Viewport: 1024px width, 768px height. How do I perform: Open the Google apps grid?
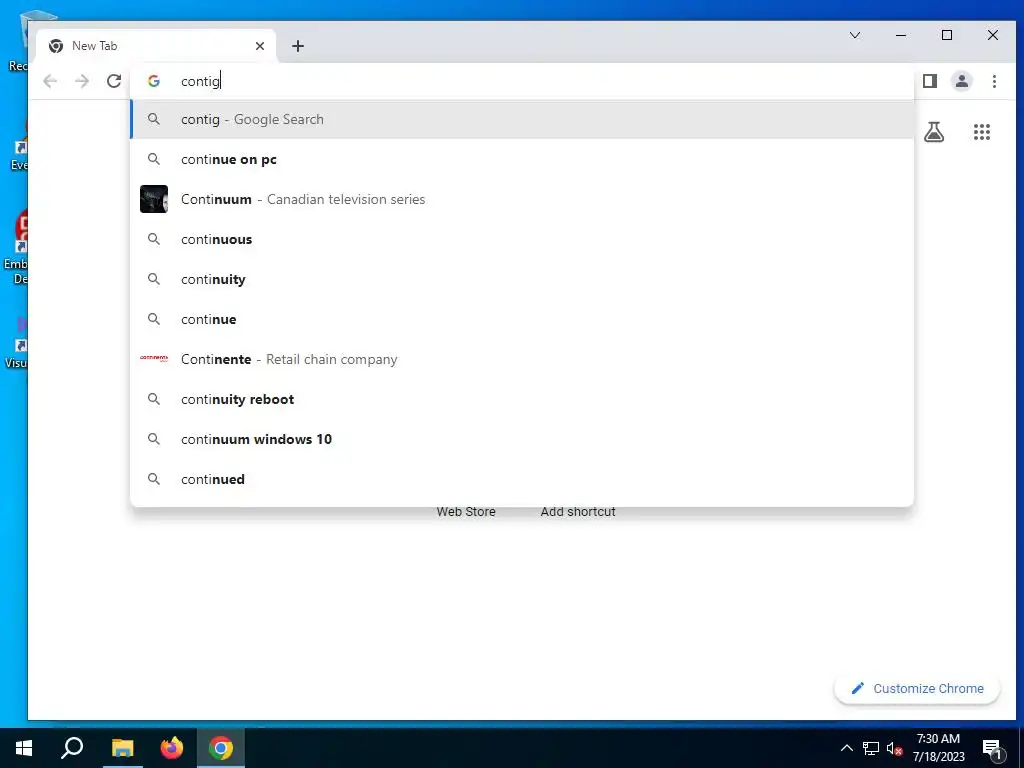pyautogui.click(x=982, y=133)
